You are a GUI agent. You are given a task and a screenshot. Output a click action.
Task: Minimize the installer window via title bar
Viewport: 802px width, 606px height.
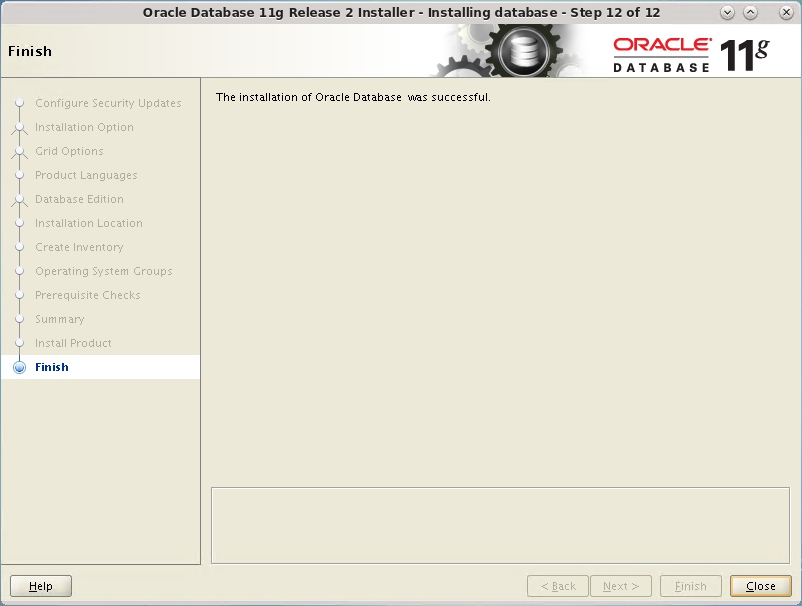727,13
